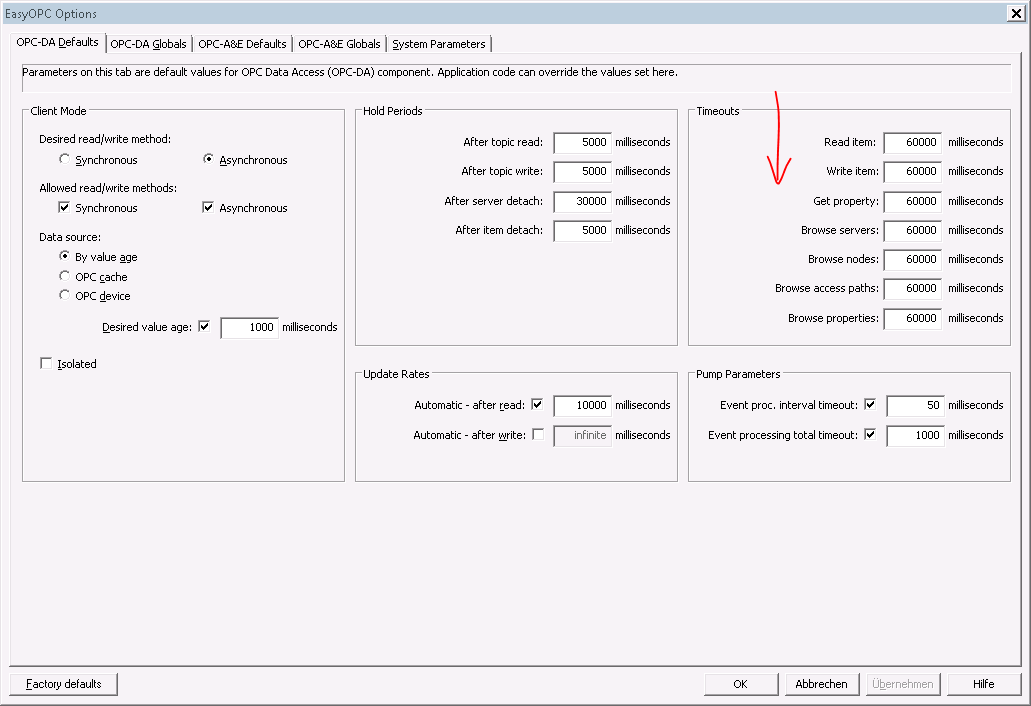Image resolution: width=1031 pixels, height=706 pixels.
Task: Click the Write item timeout field
Action: pos(913,172)
